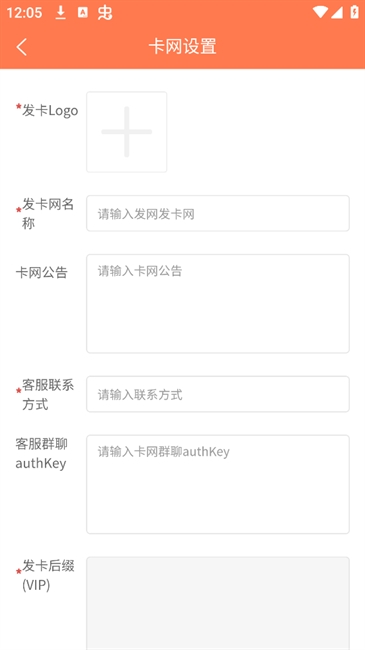The height and width of the screenshot is (650, 365).
Task: Tap the gray 发卡后缀(VIP) field
Action: (x=218, y=604)
